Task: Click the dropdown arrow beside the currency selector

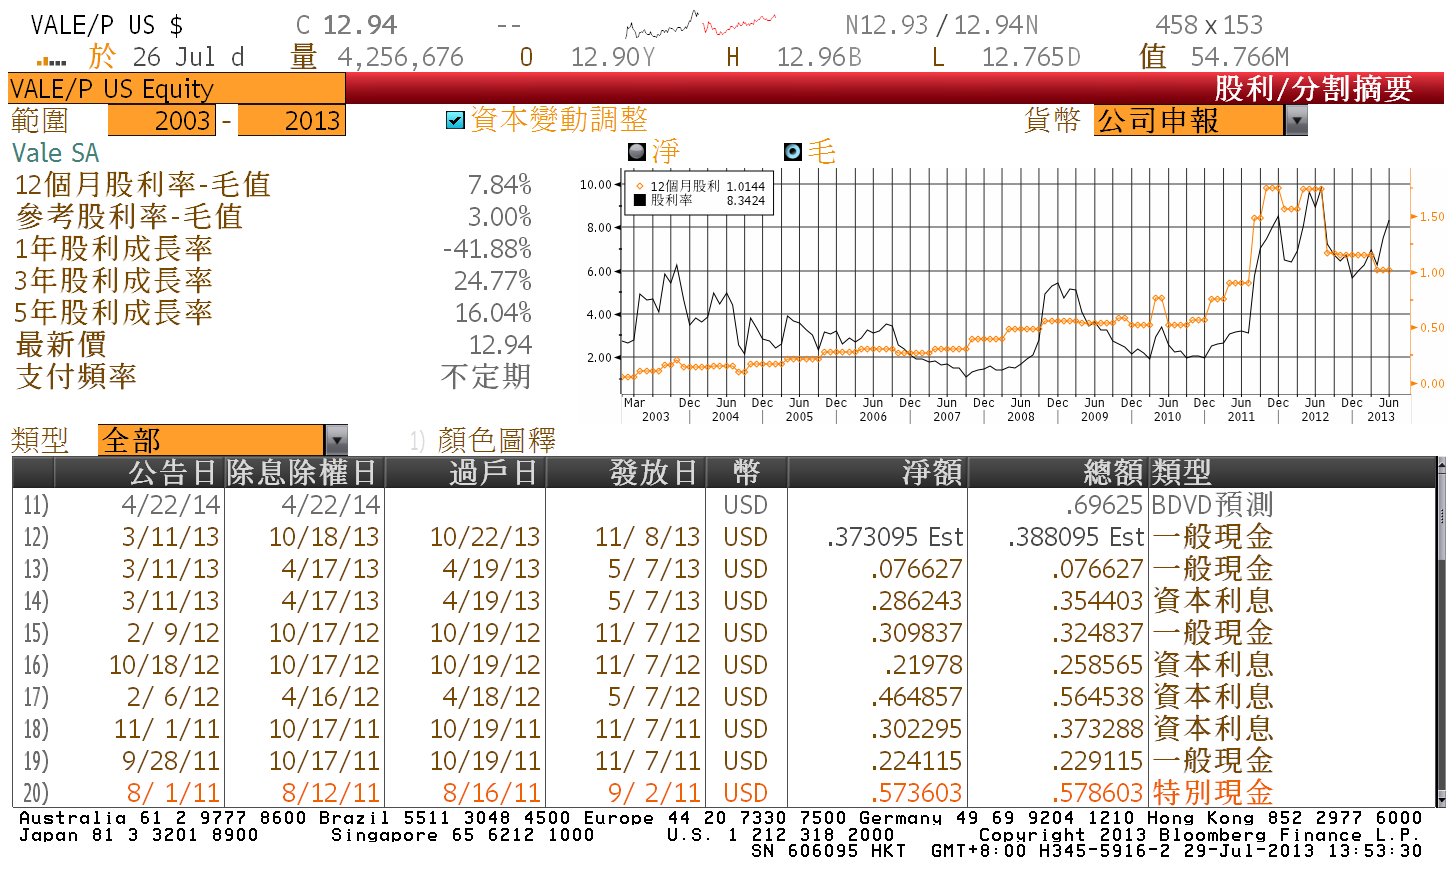Action: 1297,119
